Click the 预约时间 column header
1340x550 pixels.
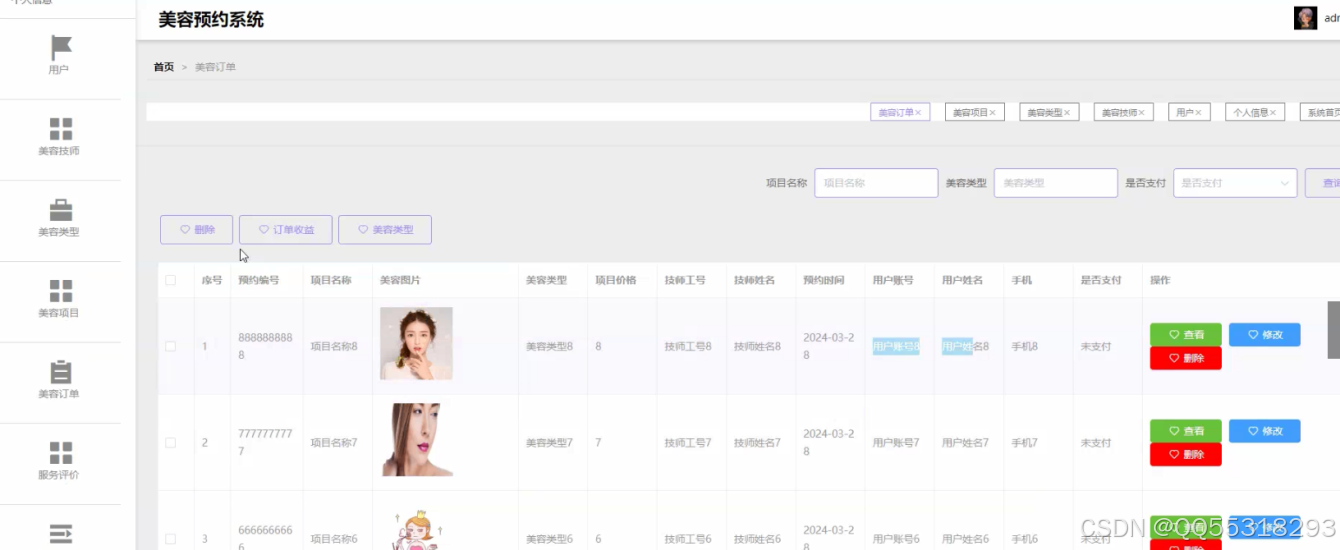[x=823, y=281]
